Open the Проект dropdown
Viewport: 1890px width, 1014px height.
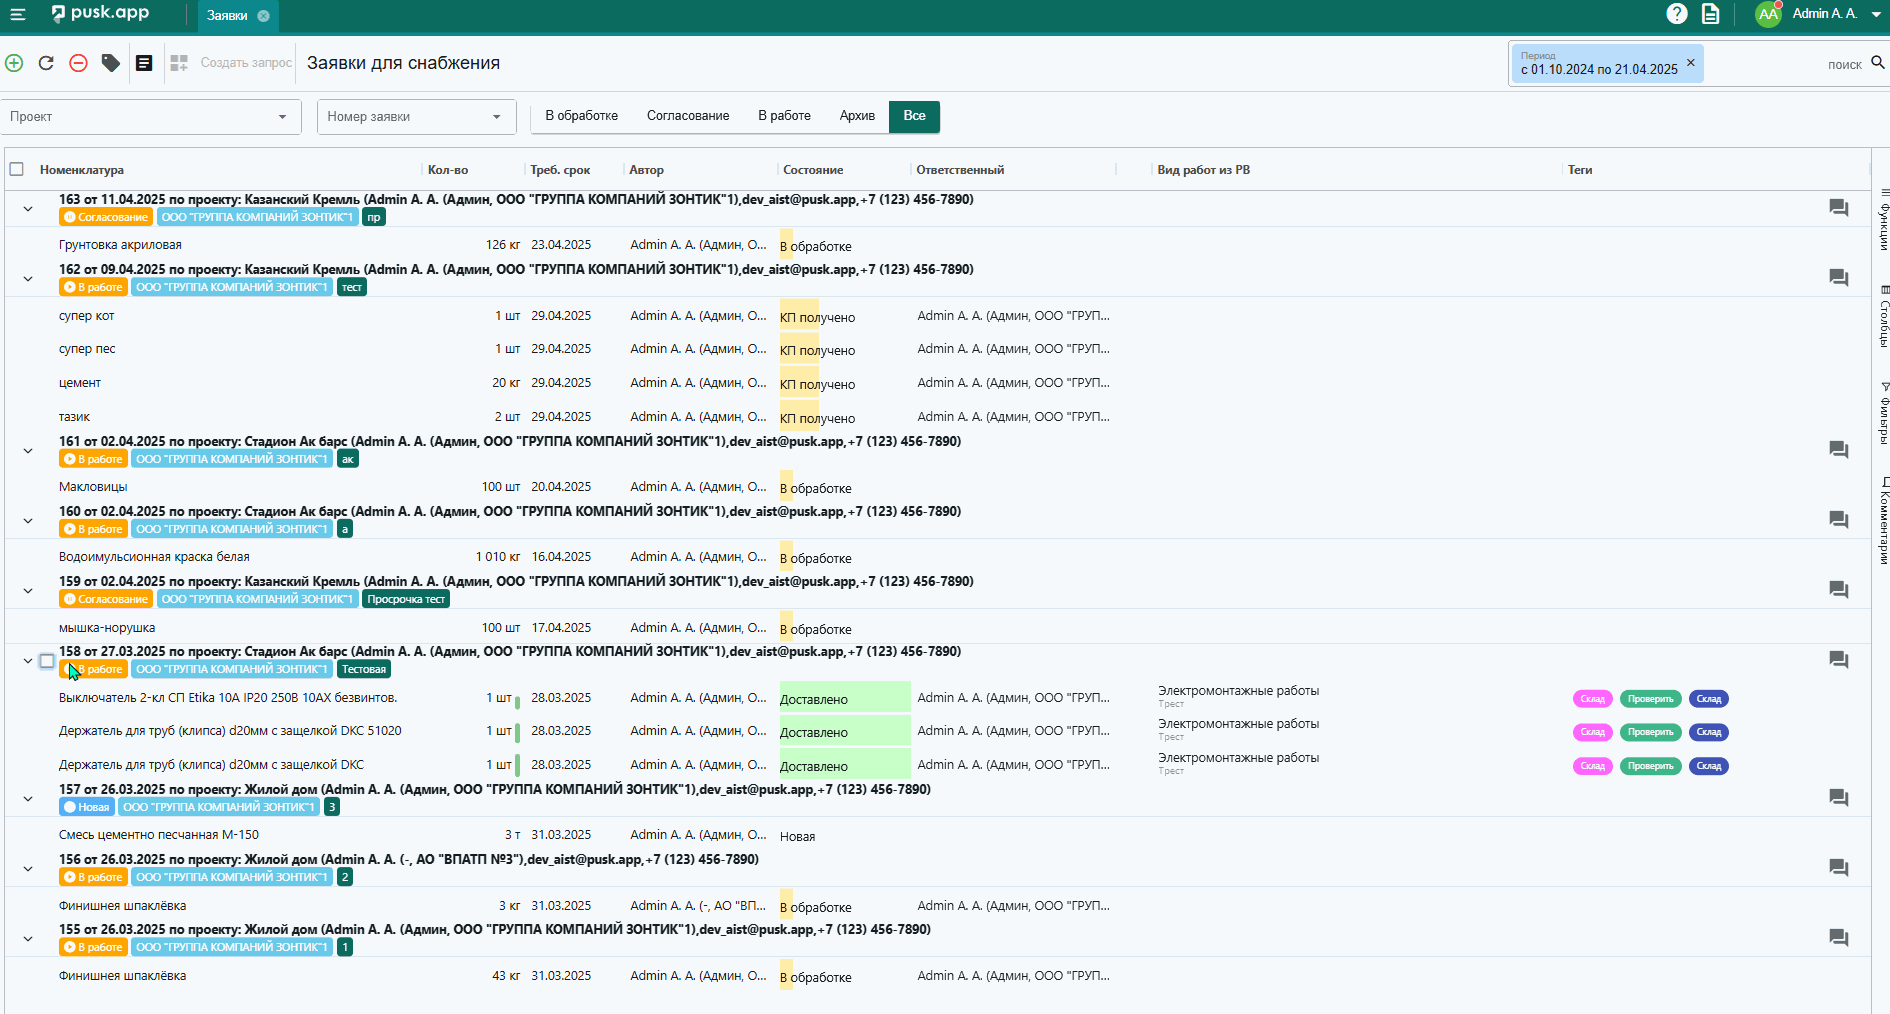150,117
